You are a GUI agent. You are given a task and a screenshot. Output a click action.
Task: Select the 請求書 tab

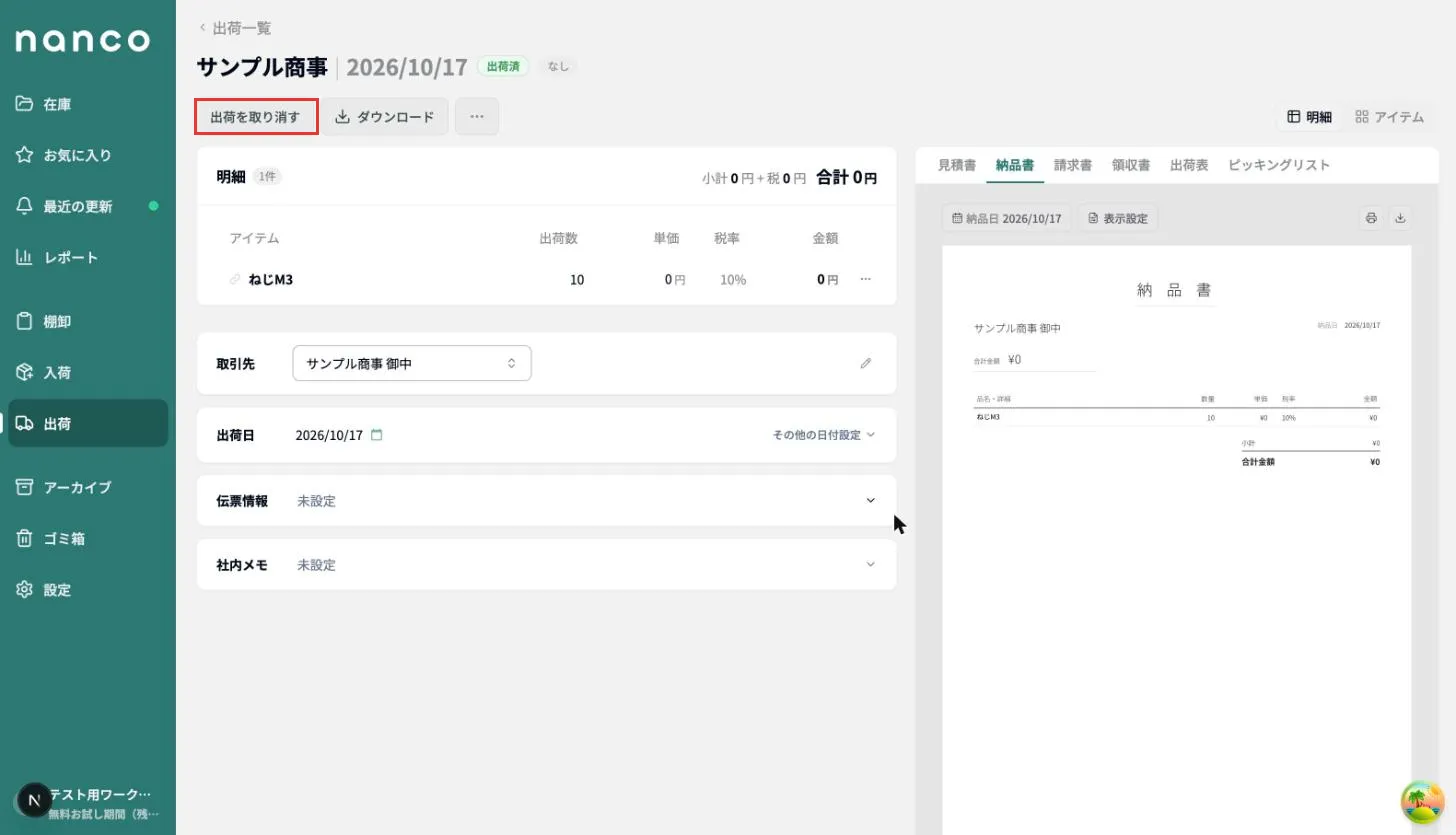coord(1073,165)
